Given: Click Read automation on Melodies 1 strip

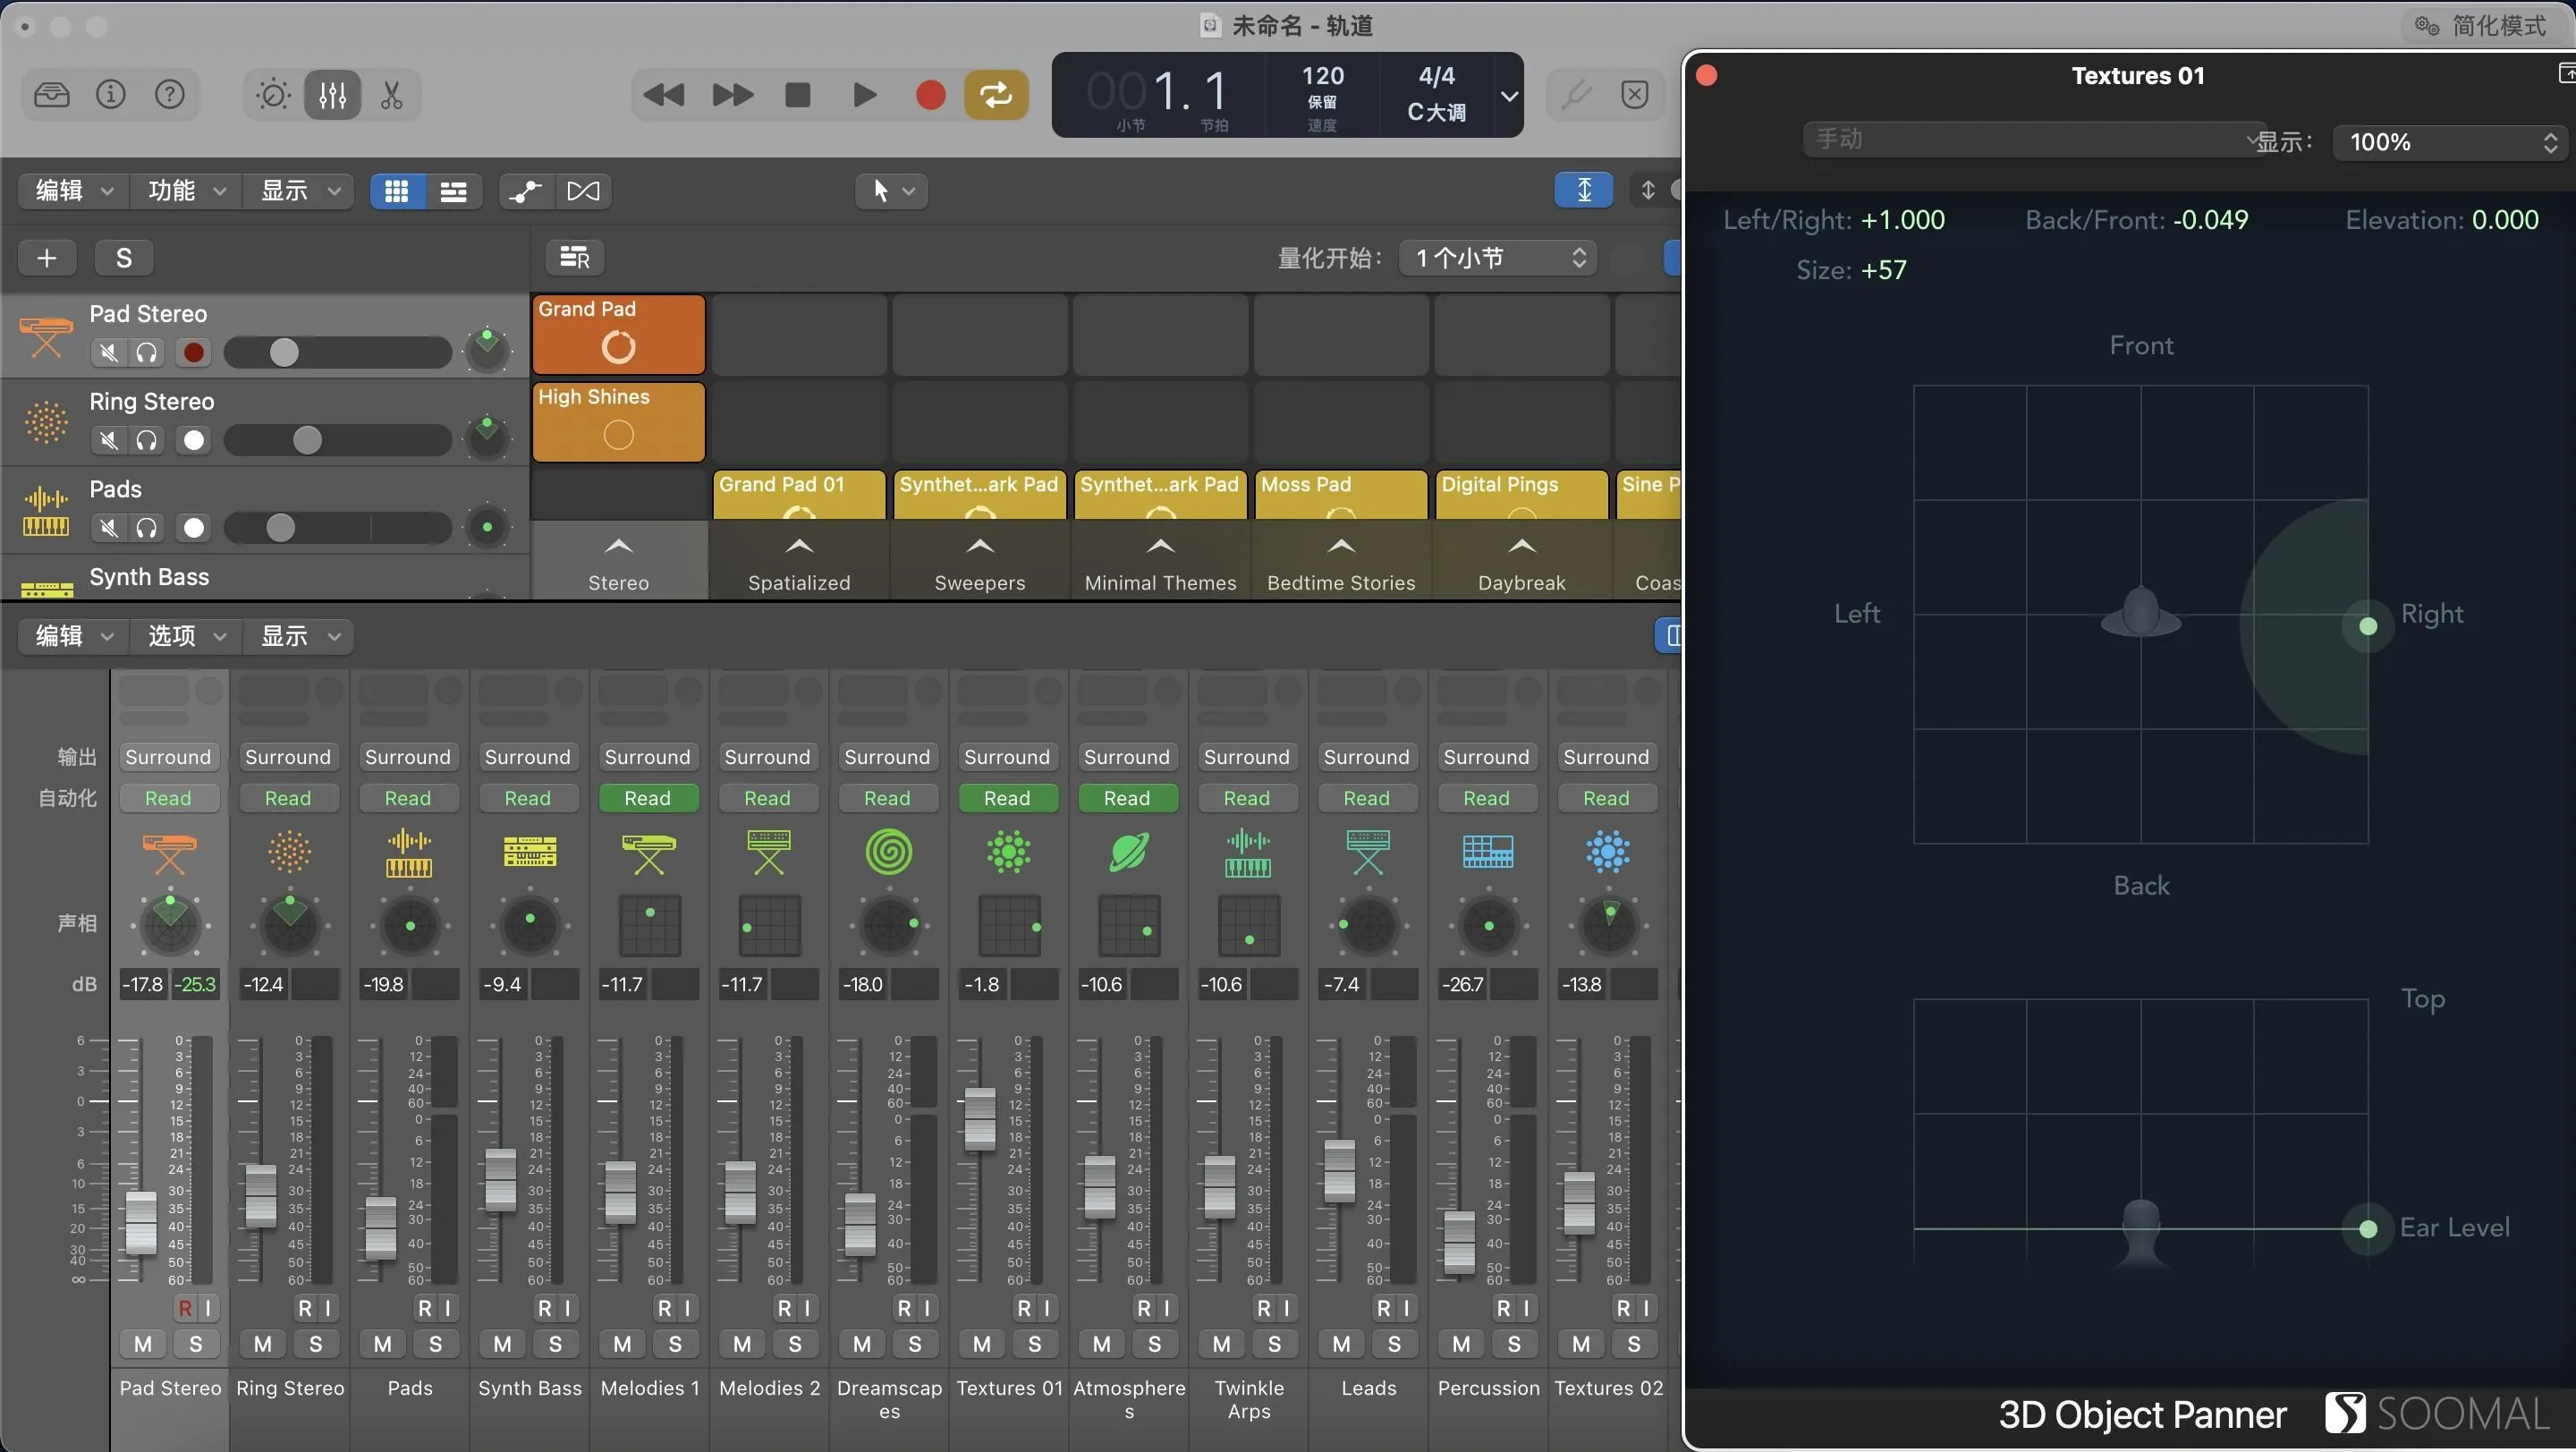Looking at the screenshot, I should point(648,798).
